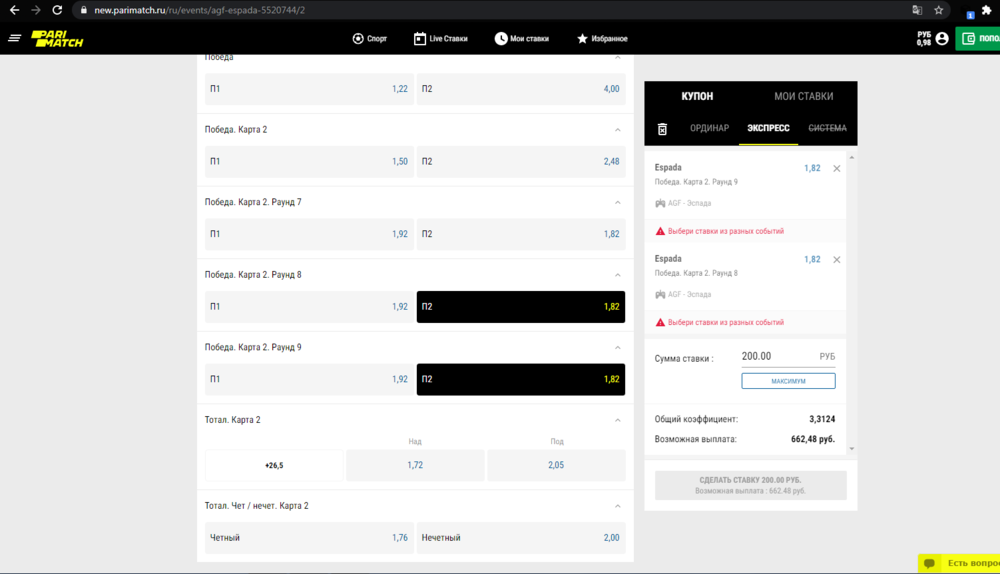1000x574 pixels.
Task: Click the МАКСИМУМ button
Action: point(788,381)
